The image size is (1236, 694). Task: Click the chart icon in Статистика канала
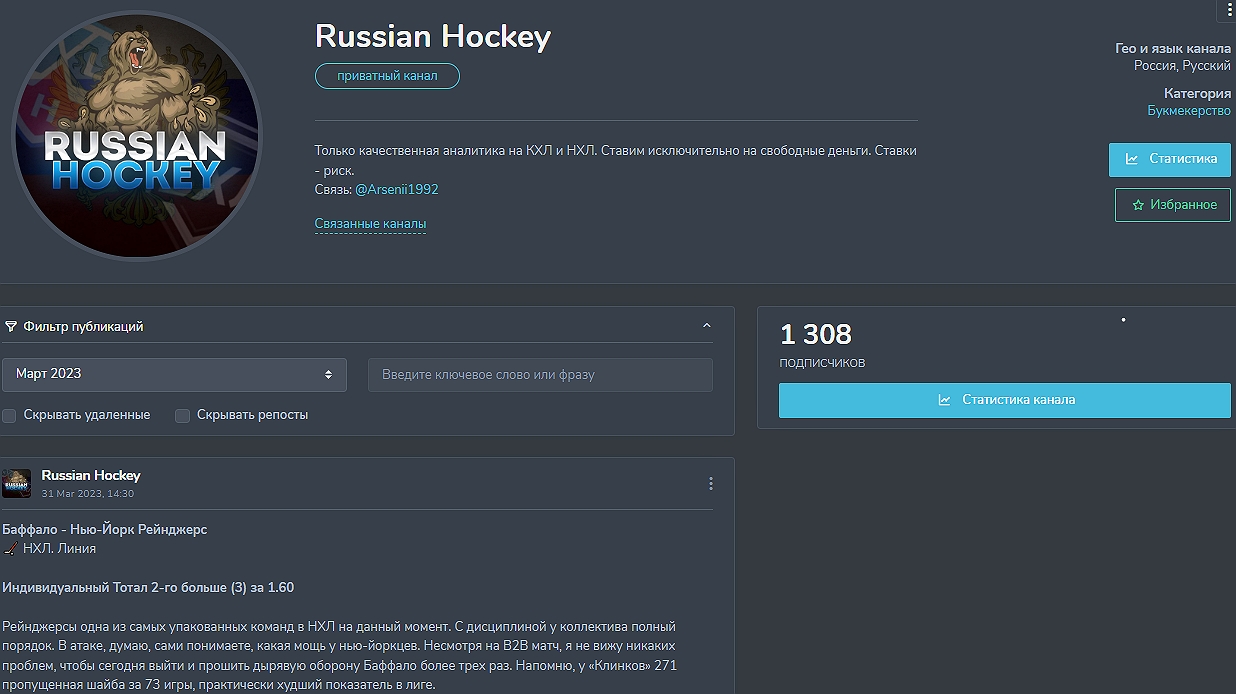pyautogui.click(x=944, y=400)
